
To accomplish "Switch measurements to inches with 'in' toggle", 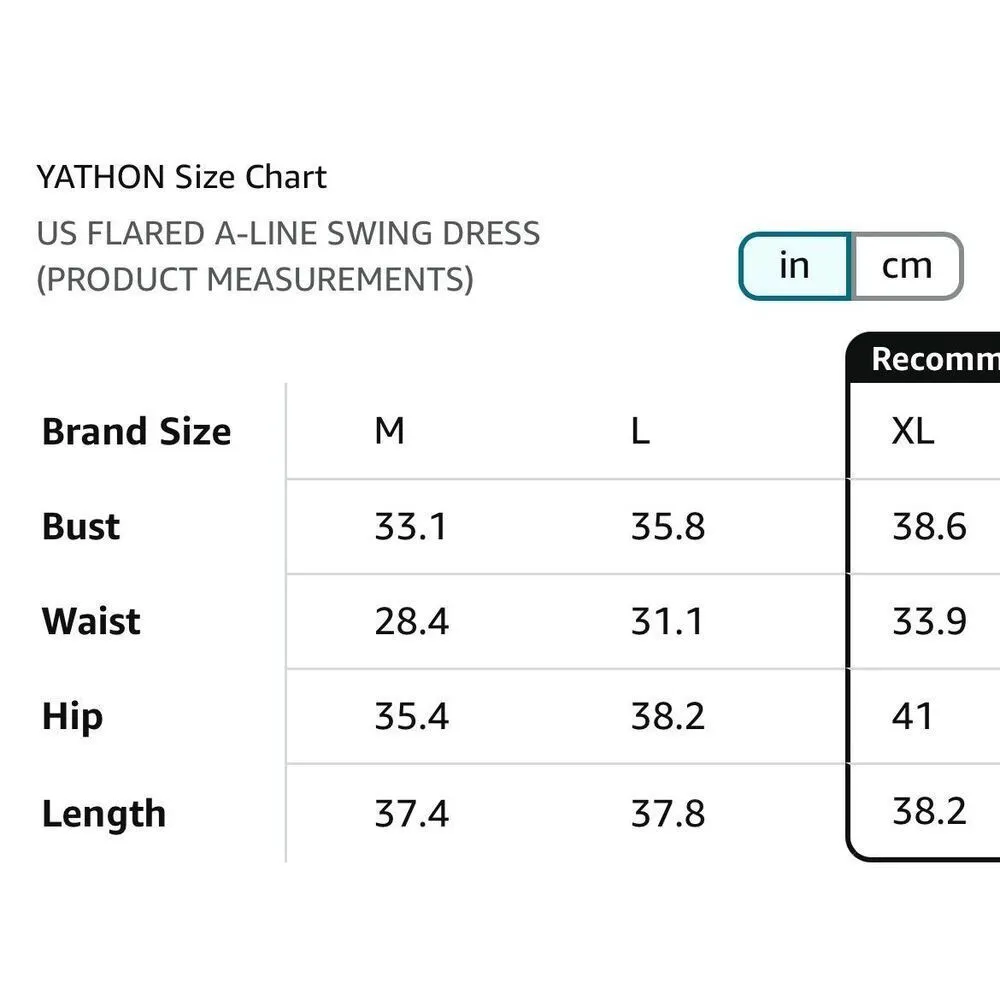I will (794, 266).
